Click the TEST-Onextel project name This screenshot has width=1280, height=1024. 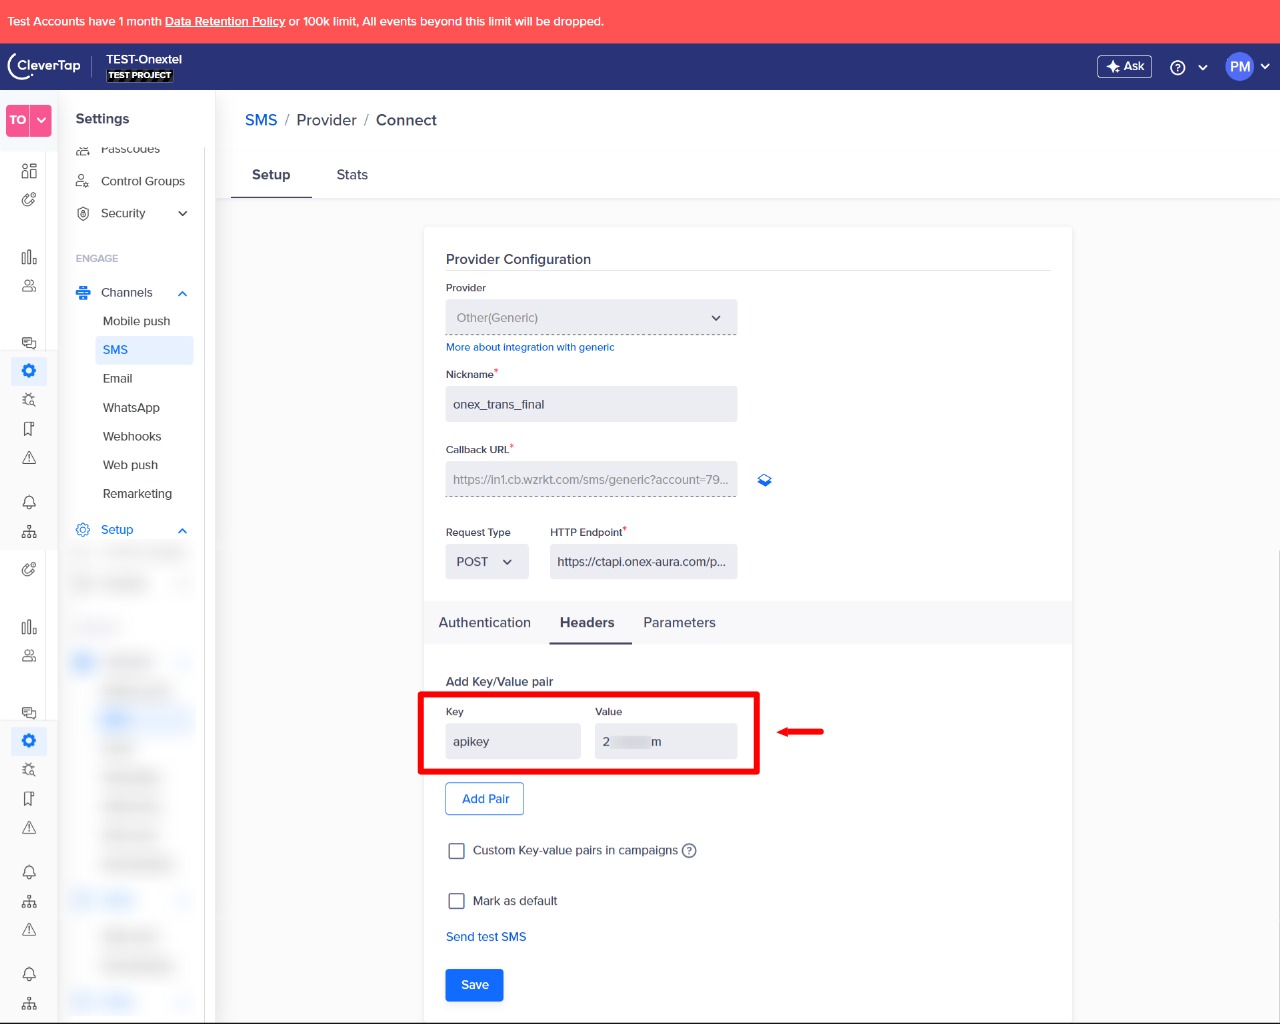point(144,59)
